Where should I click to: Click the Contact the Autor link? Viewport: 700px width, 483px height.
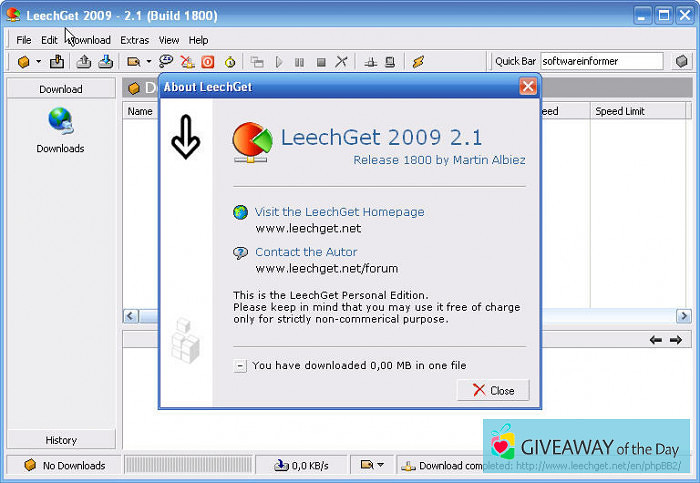pyautogui.click(x=306, y=252)
